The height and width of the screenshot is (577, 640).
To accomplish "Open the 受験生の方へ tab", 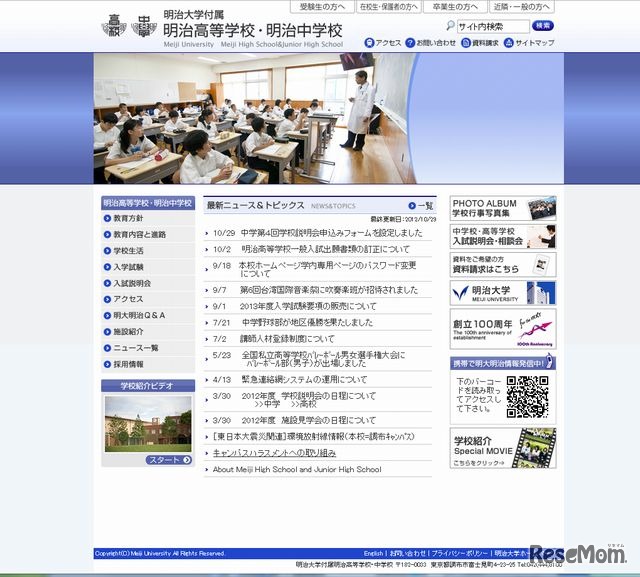I will pos(322,7).
